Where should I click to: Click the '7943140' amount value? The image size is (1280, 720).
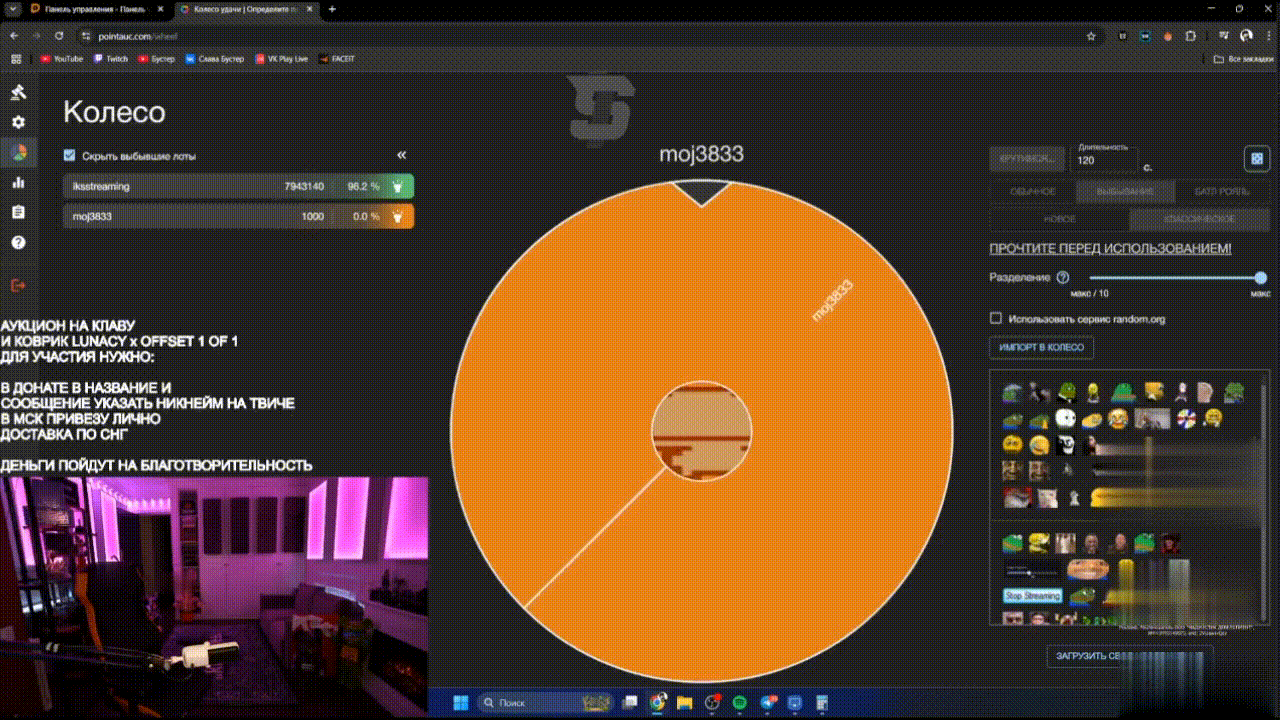[304, 186]
